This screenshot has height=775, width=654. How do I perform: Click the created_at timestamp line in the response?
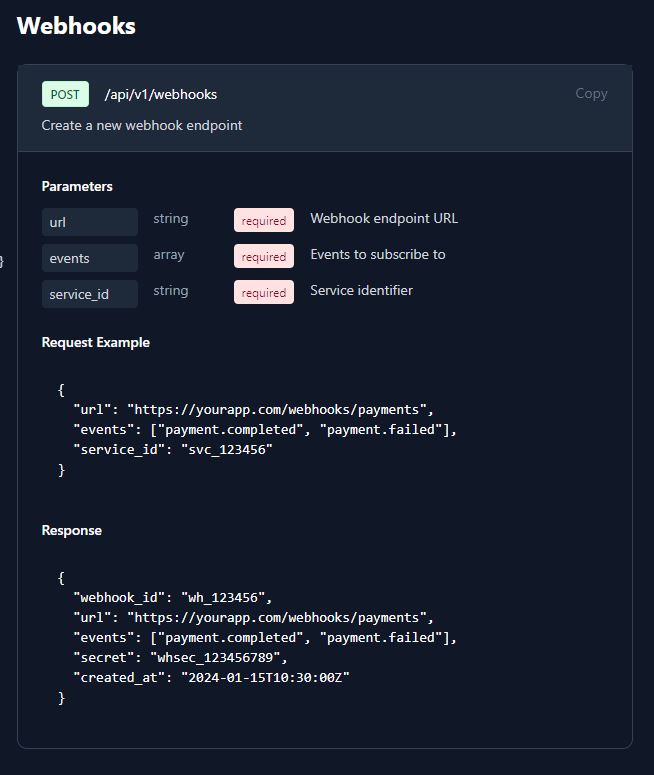tap(211, 677)
